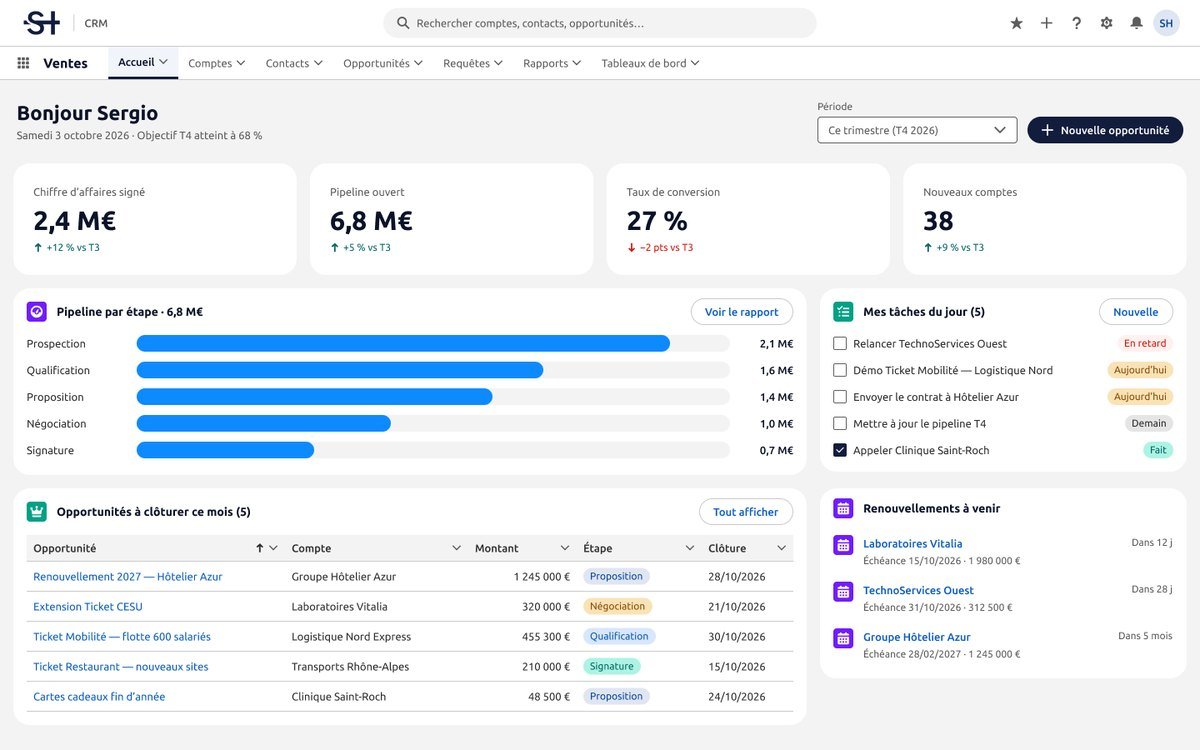This screenshot has width=1200, height=750.
Task: Click the calendar icon next to Laboratoires Vitalia
Action: click(843, 545)
